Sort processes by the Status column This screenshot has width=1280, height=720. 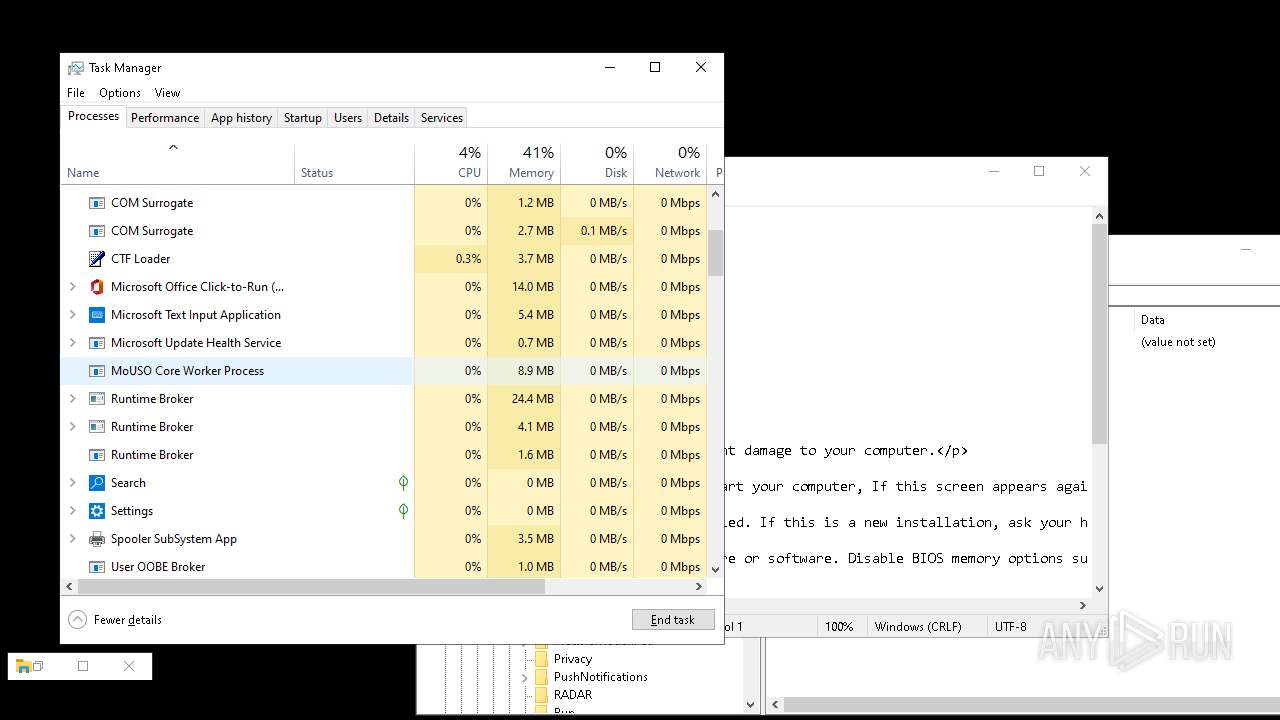coord(354,164)
